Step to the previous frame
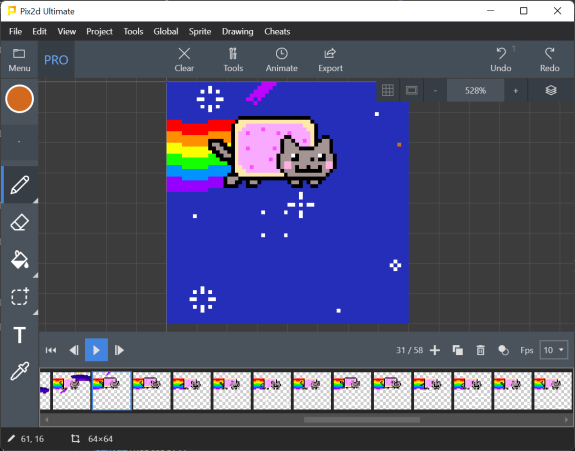The image size is (575, 451). tap(74, 350)
